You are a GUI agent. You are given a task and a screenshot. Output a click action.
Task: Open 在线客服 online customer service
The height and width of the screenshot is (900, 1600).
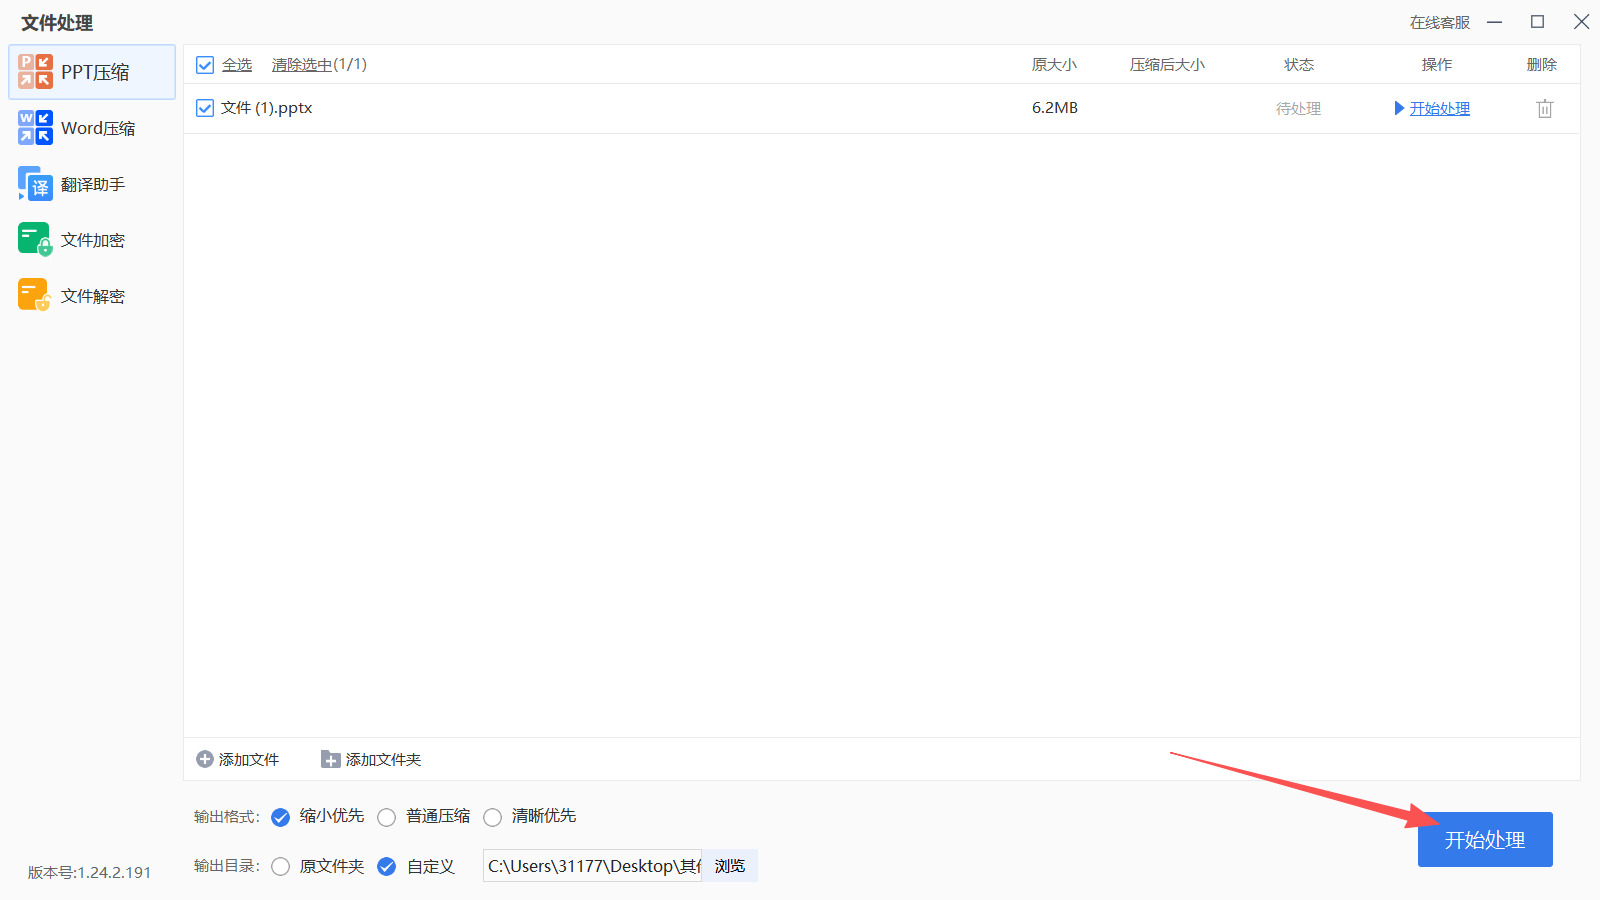1439,21
